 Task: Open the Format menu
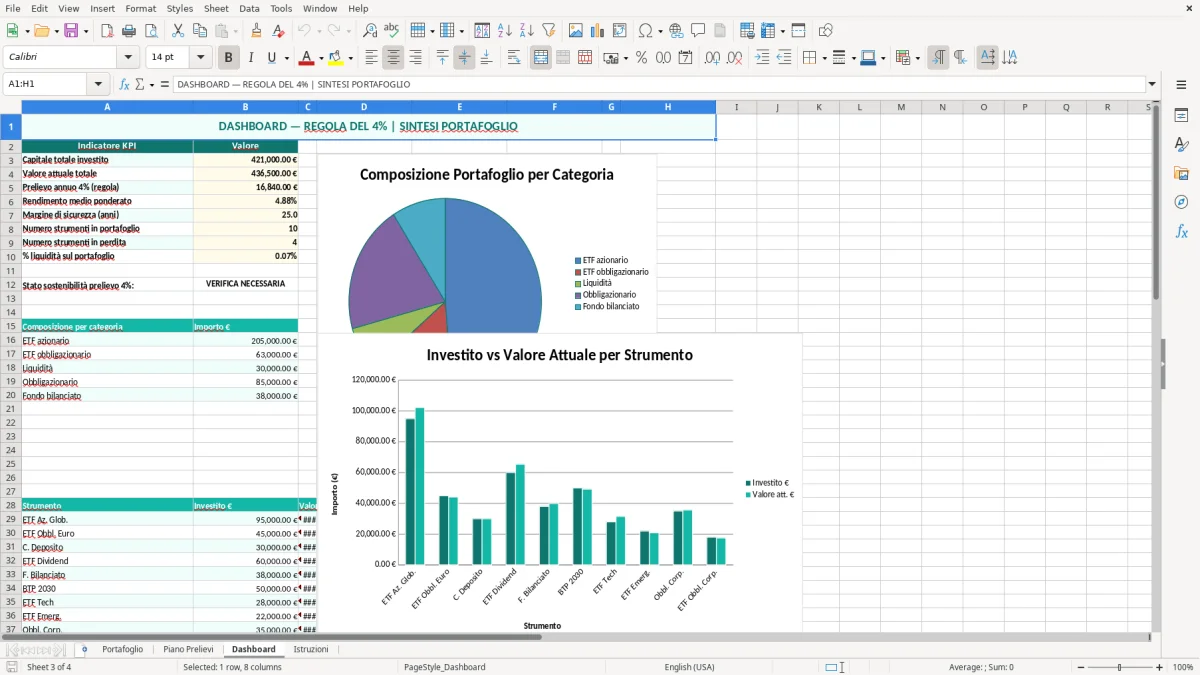click(141, 8)
